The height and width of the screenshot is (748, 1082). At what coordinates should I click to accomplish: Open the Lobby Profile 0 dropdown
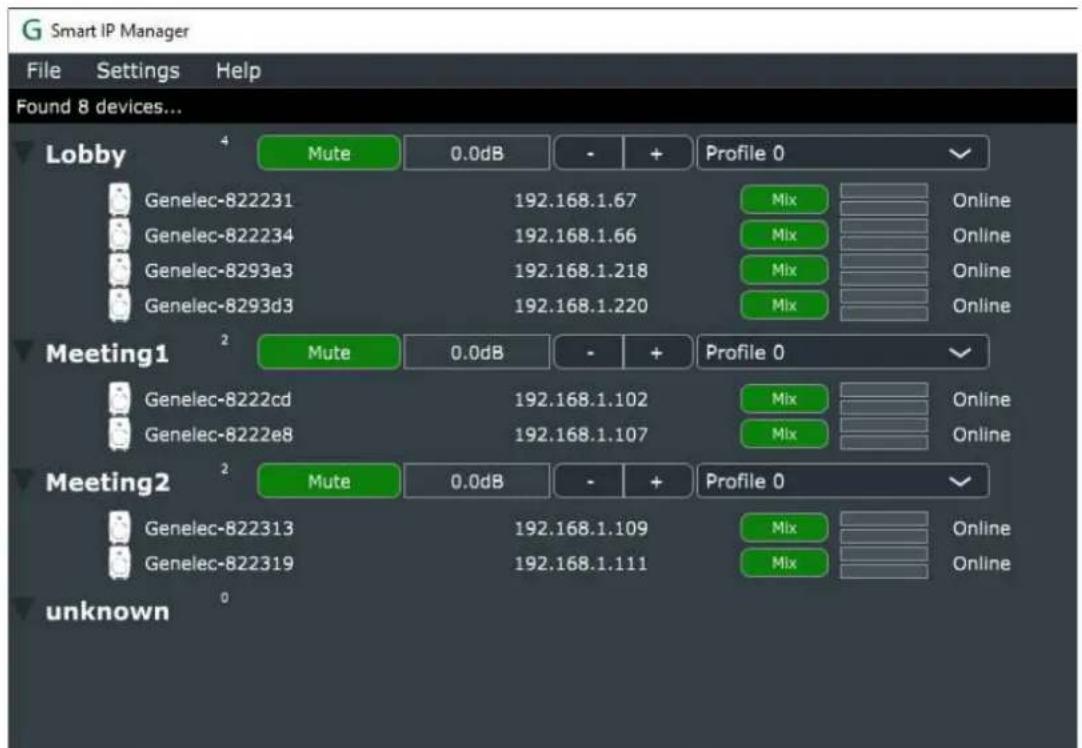[x=843, y=153]
